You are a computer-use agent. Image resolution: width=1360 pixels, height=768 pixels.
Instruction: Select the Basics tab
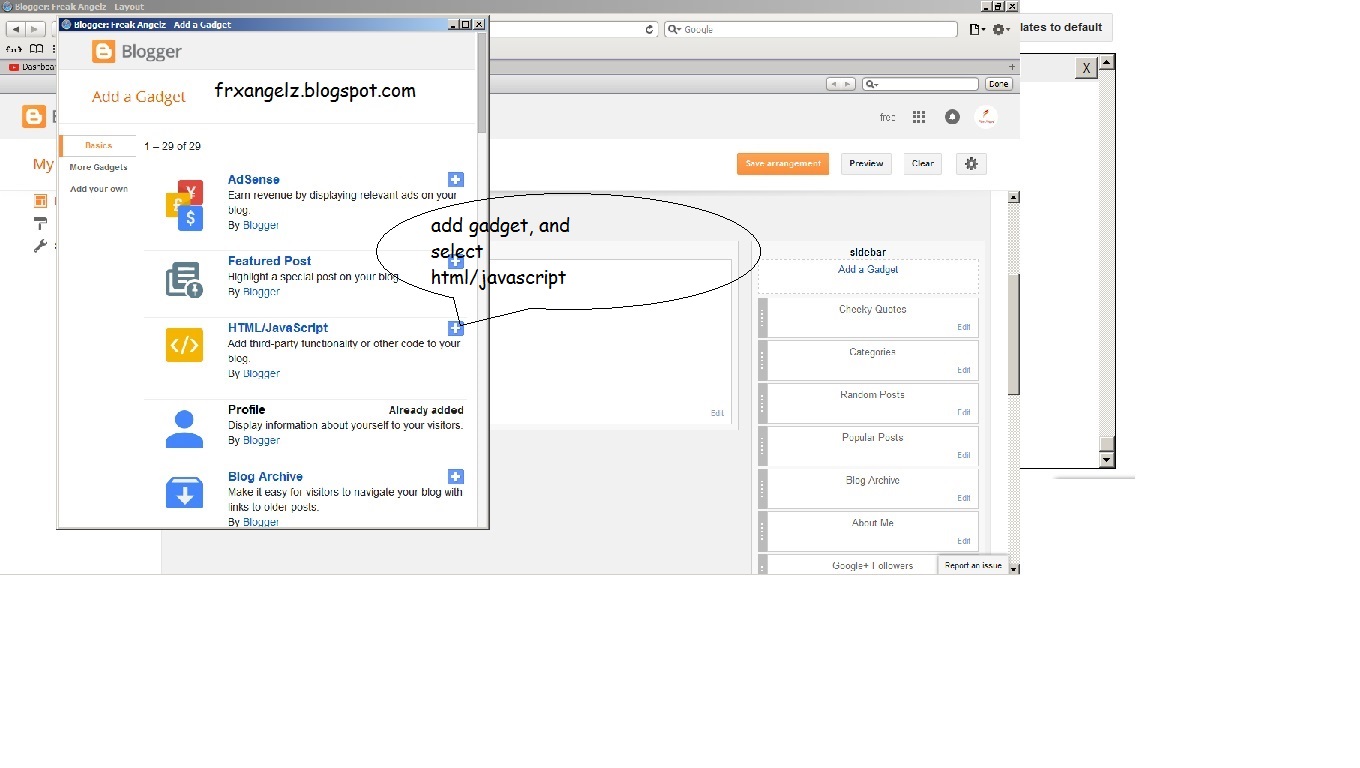(98, 146)
